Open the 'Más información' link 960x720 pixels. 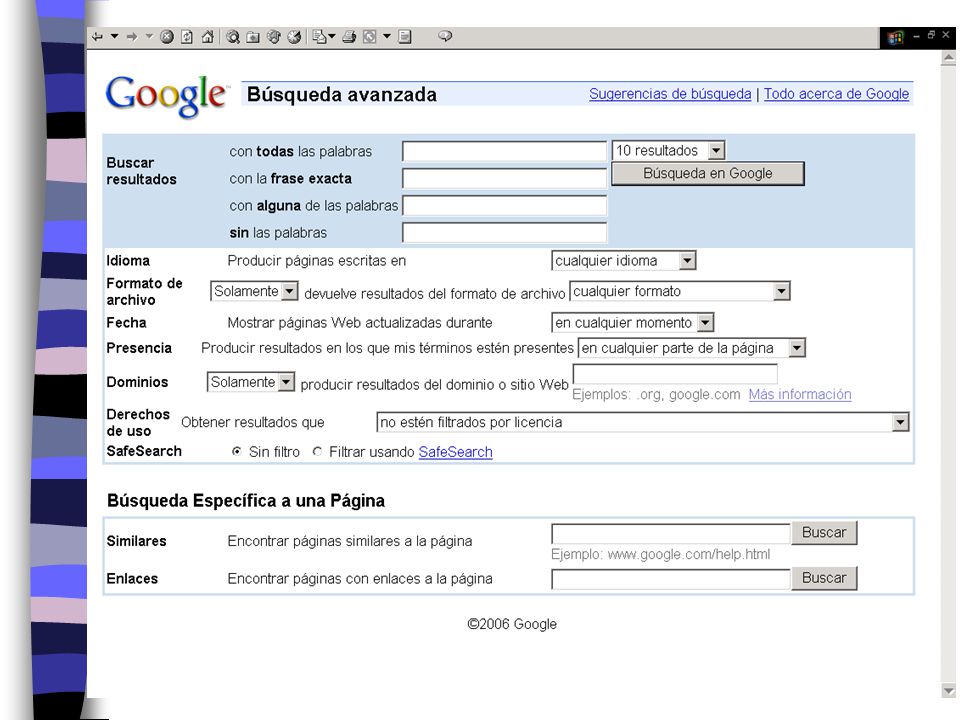click(800, 394)
